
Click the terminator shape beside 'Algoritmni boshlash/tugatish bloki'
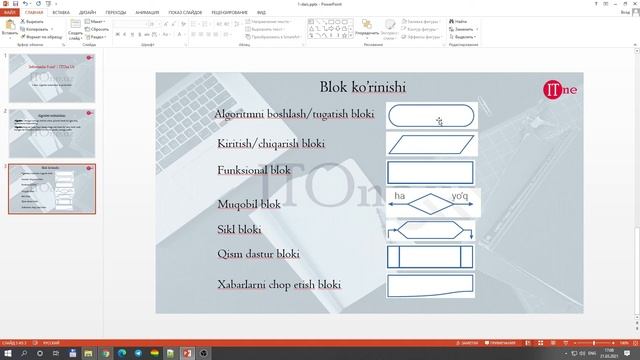(431, 116)
